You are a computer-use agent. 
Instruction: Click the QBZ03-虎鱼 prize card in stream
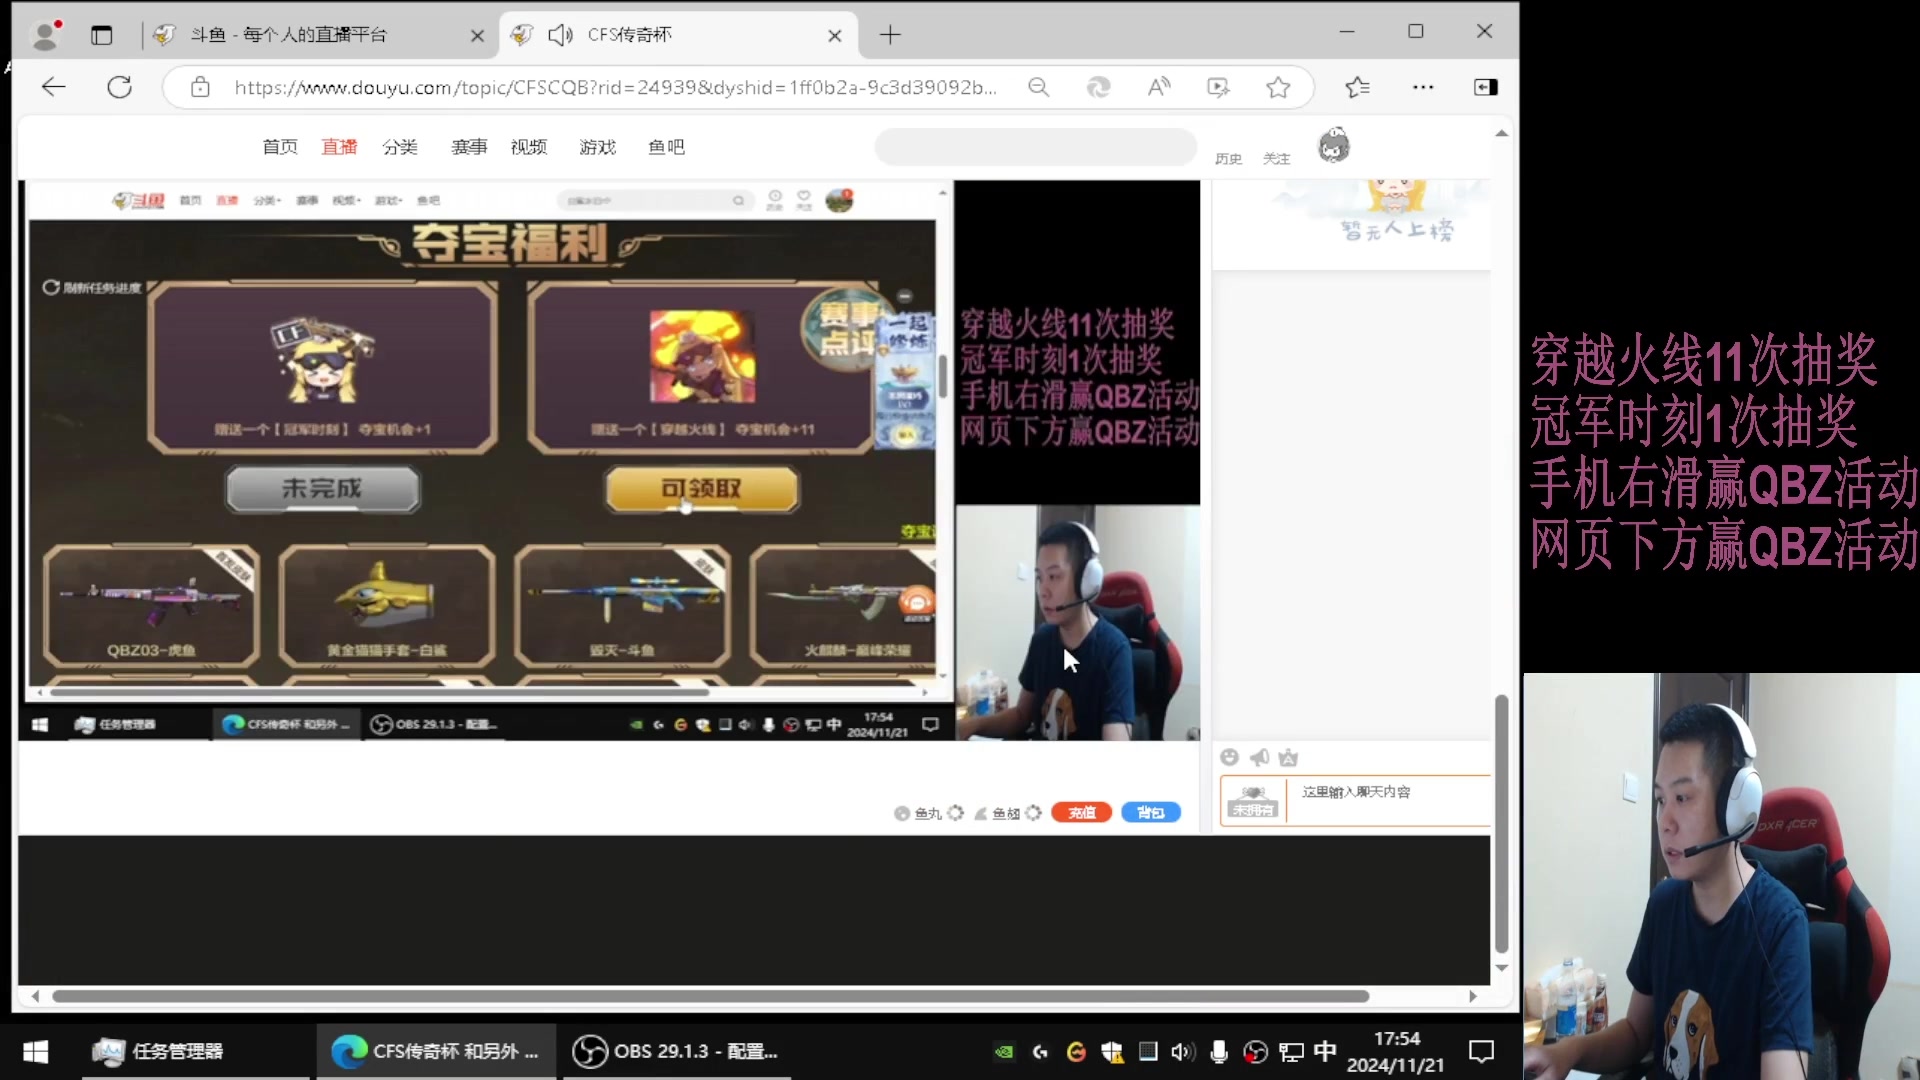point(151,606)
